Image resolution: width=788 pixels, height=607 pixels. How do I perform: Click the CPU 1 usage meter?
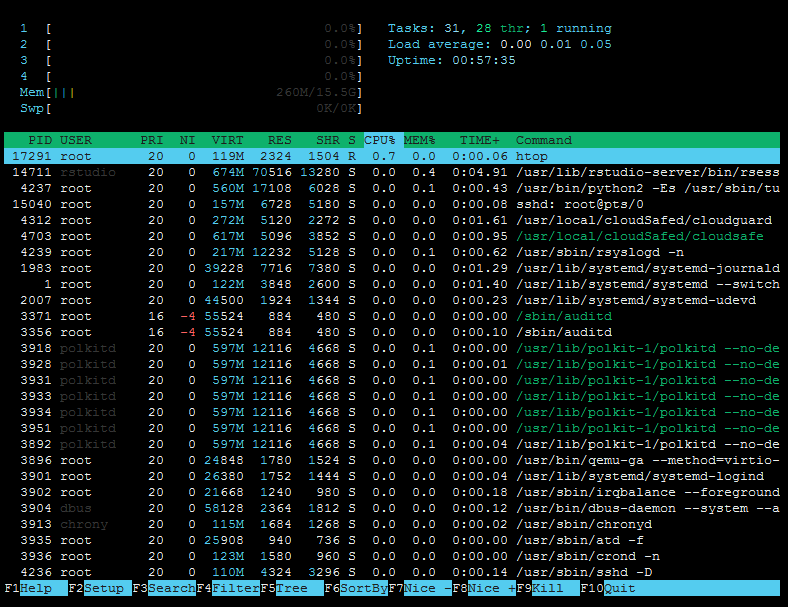(191, 29)
